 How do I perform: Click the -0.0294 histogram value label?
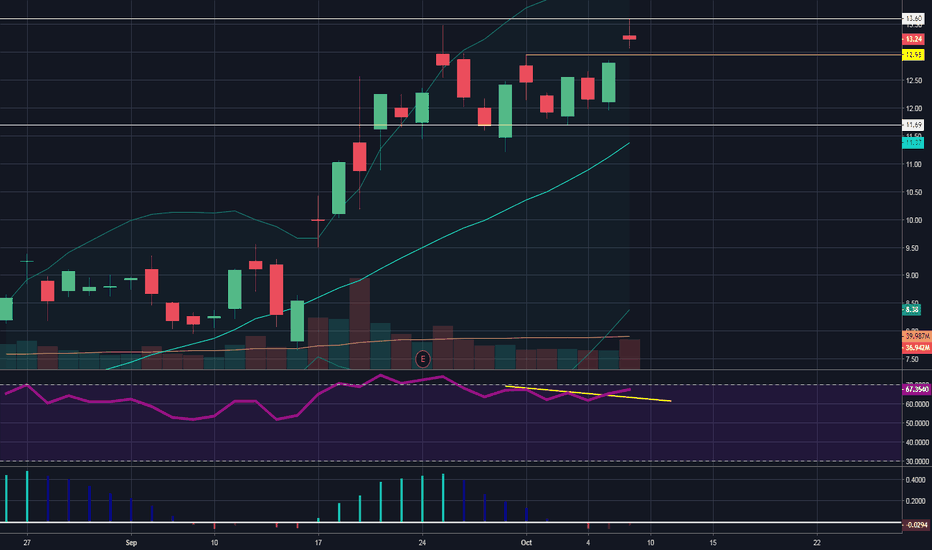pos(915,524)
